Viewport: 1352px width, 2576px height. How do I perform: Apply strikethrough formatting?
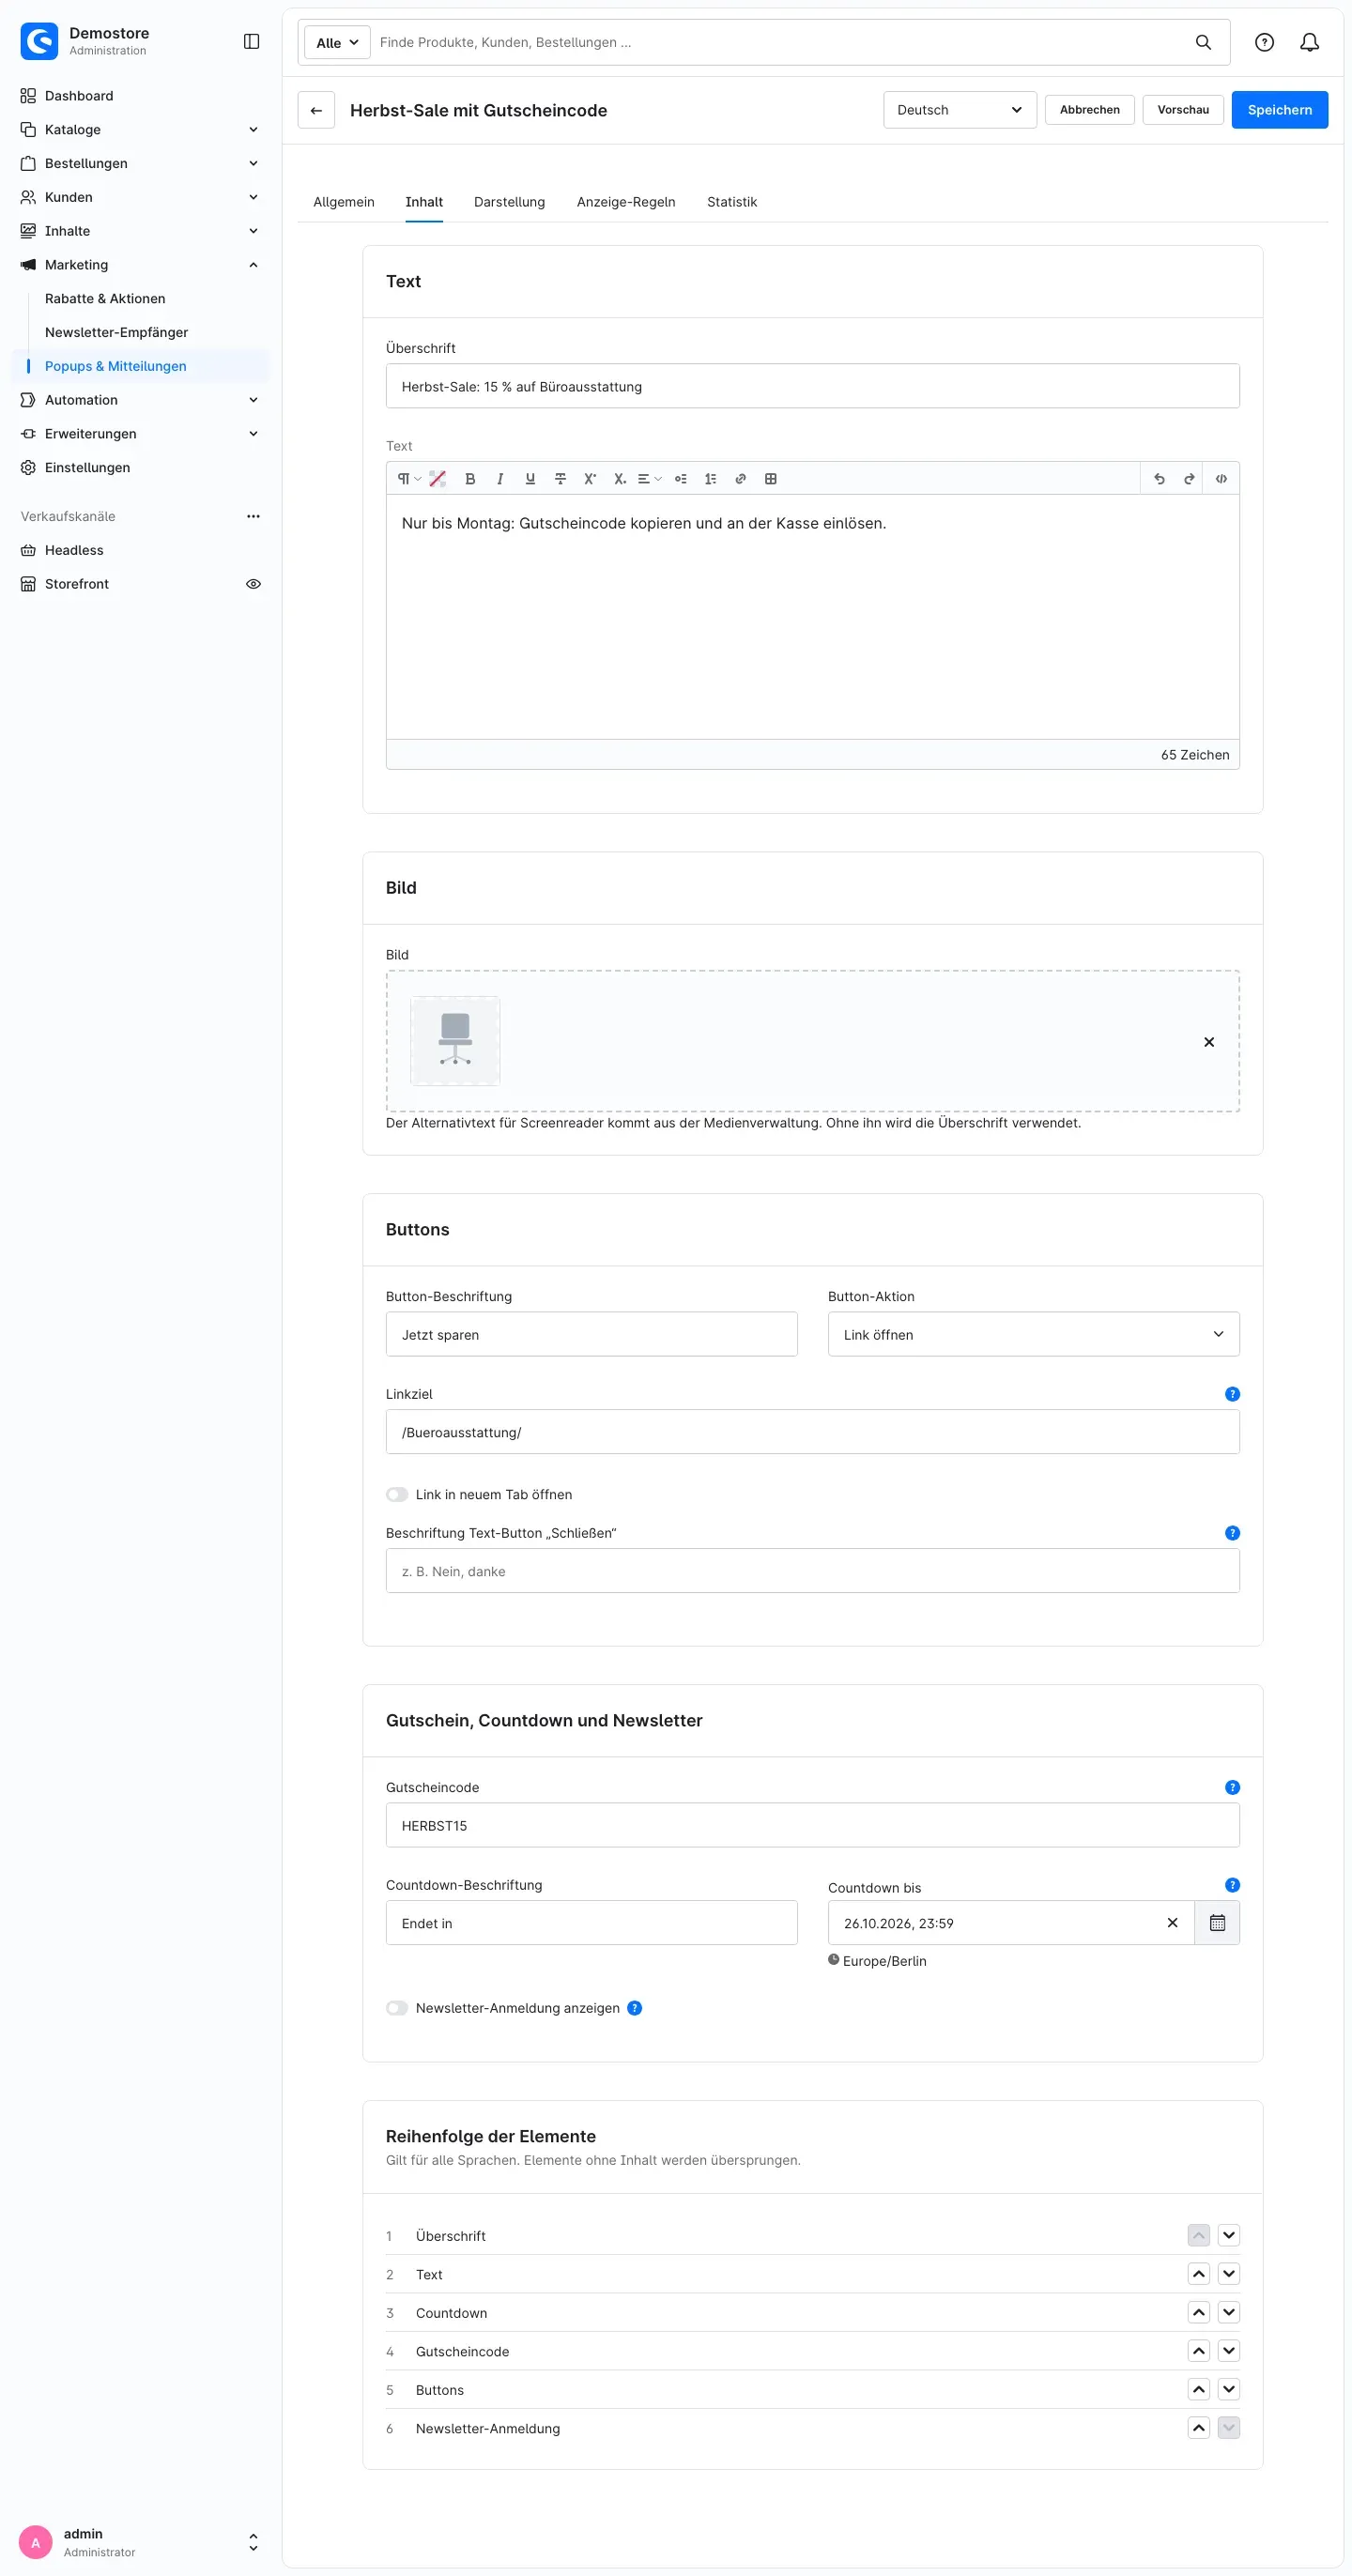click(560, 479)
